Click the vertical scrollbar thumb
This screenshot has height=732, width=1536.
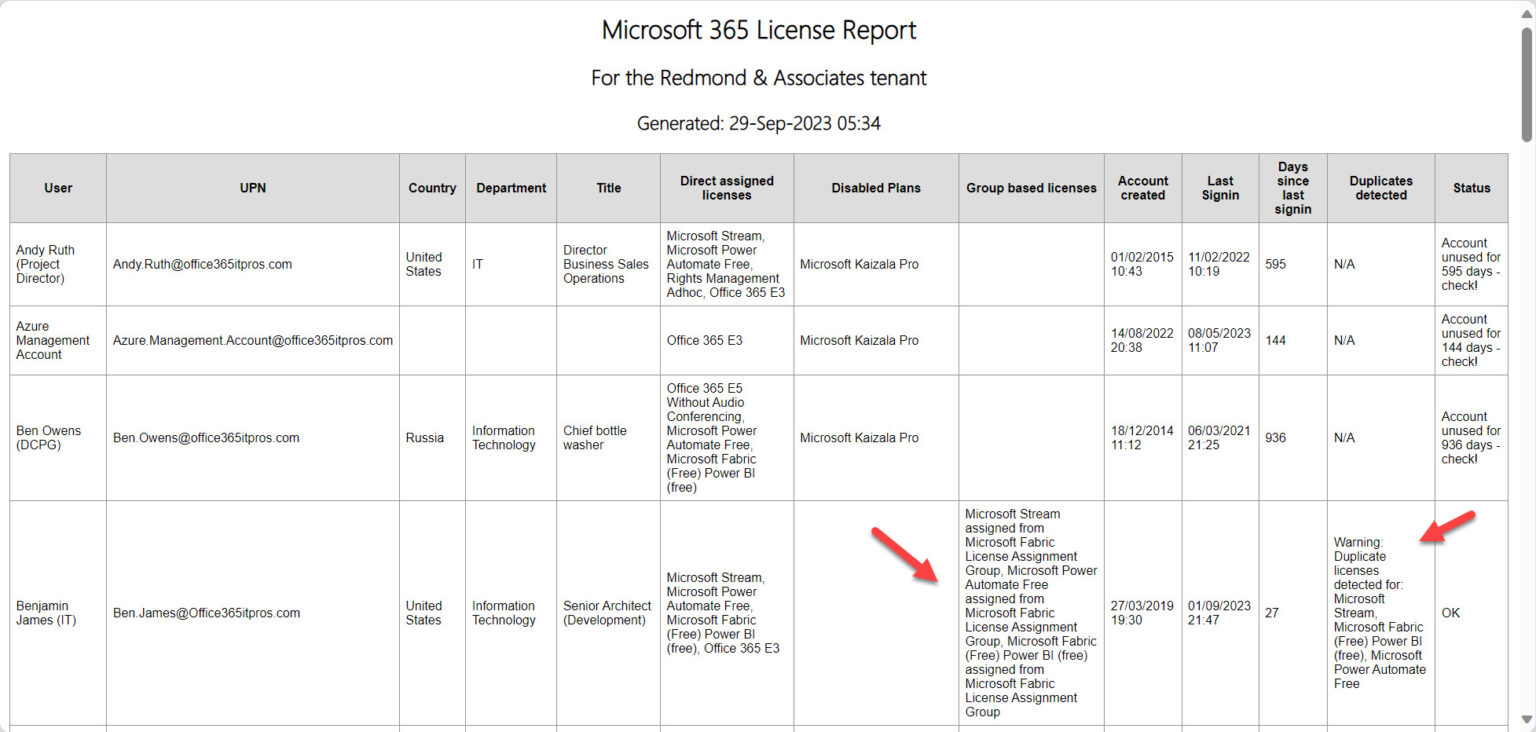[x=1527, y=80]
